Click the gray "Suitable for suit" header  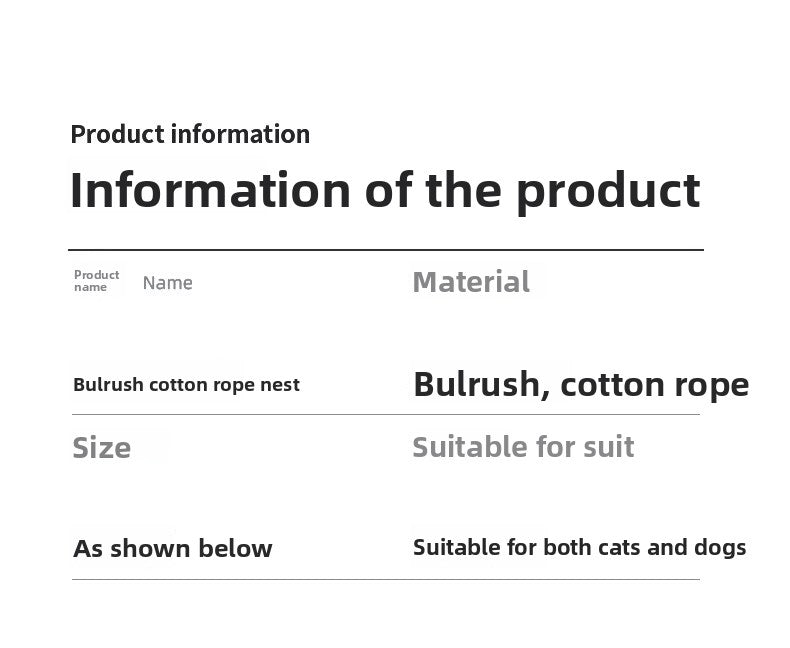pos(523,446)
